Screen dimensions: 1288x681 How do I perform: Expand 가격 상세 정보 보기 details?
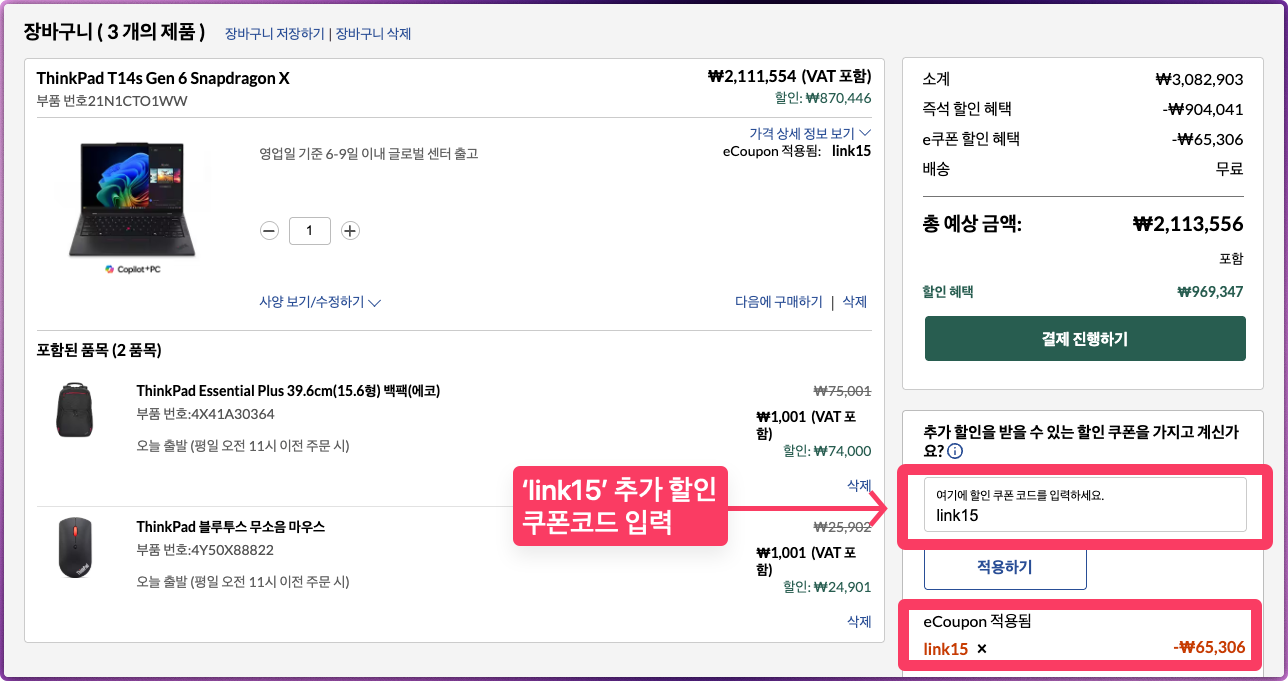click(x=810, y=133)
